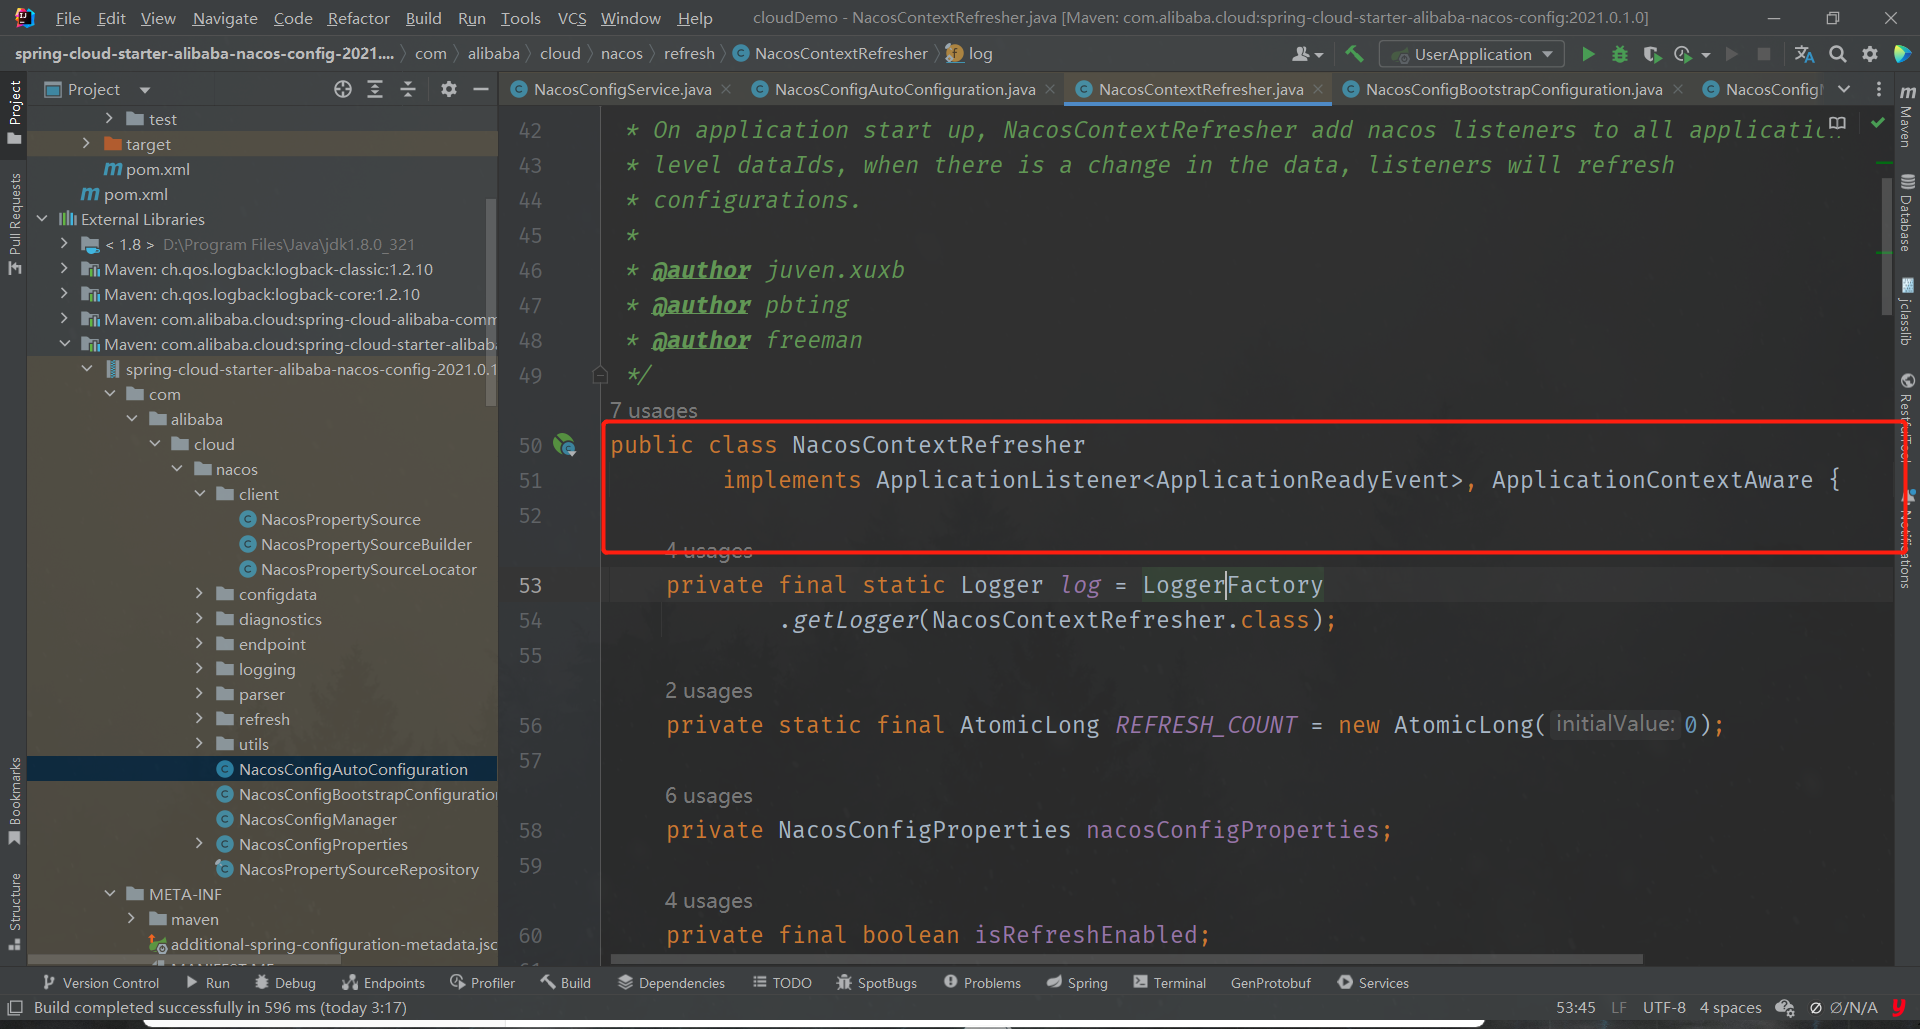The image size is (1920, 1029).
Task: Open editor tabs more-options menu
Action: [x=1879, y=89]
